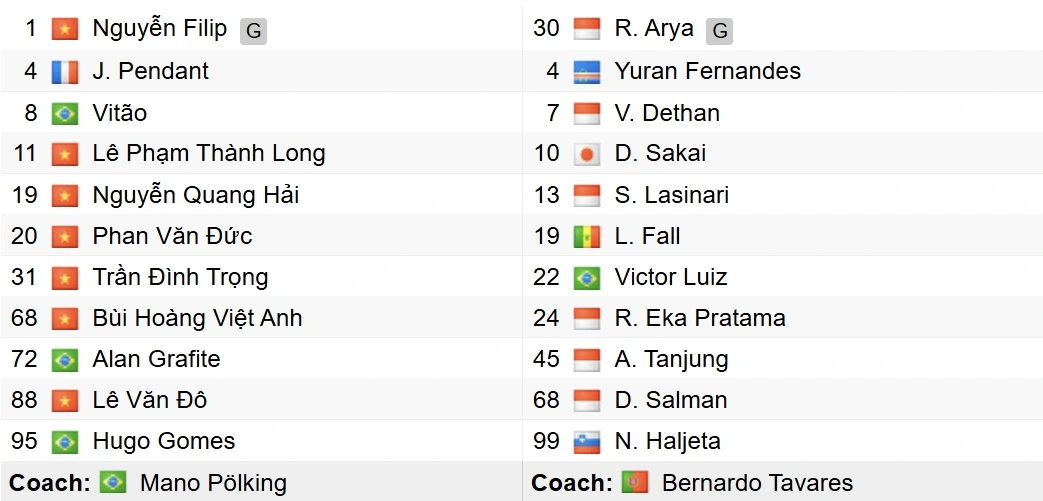
Task: Click the Cape Verde flag by Yuran Fernandes
Action: click(x=587, y=72)
